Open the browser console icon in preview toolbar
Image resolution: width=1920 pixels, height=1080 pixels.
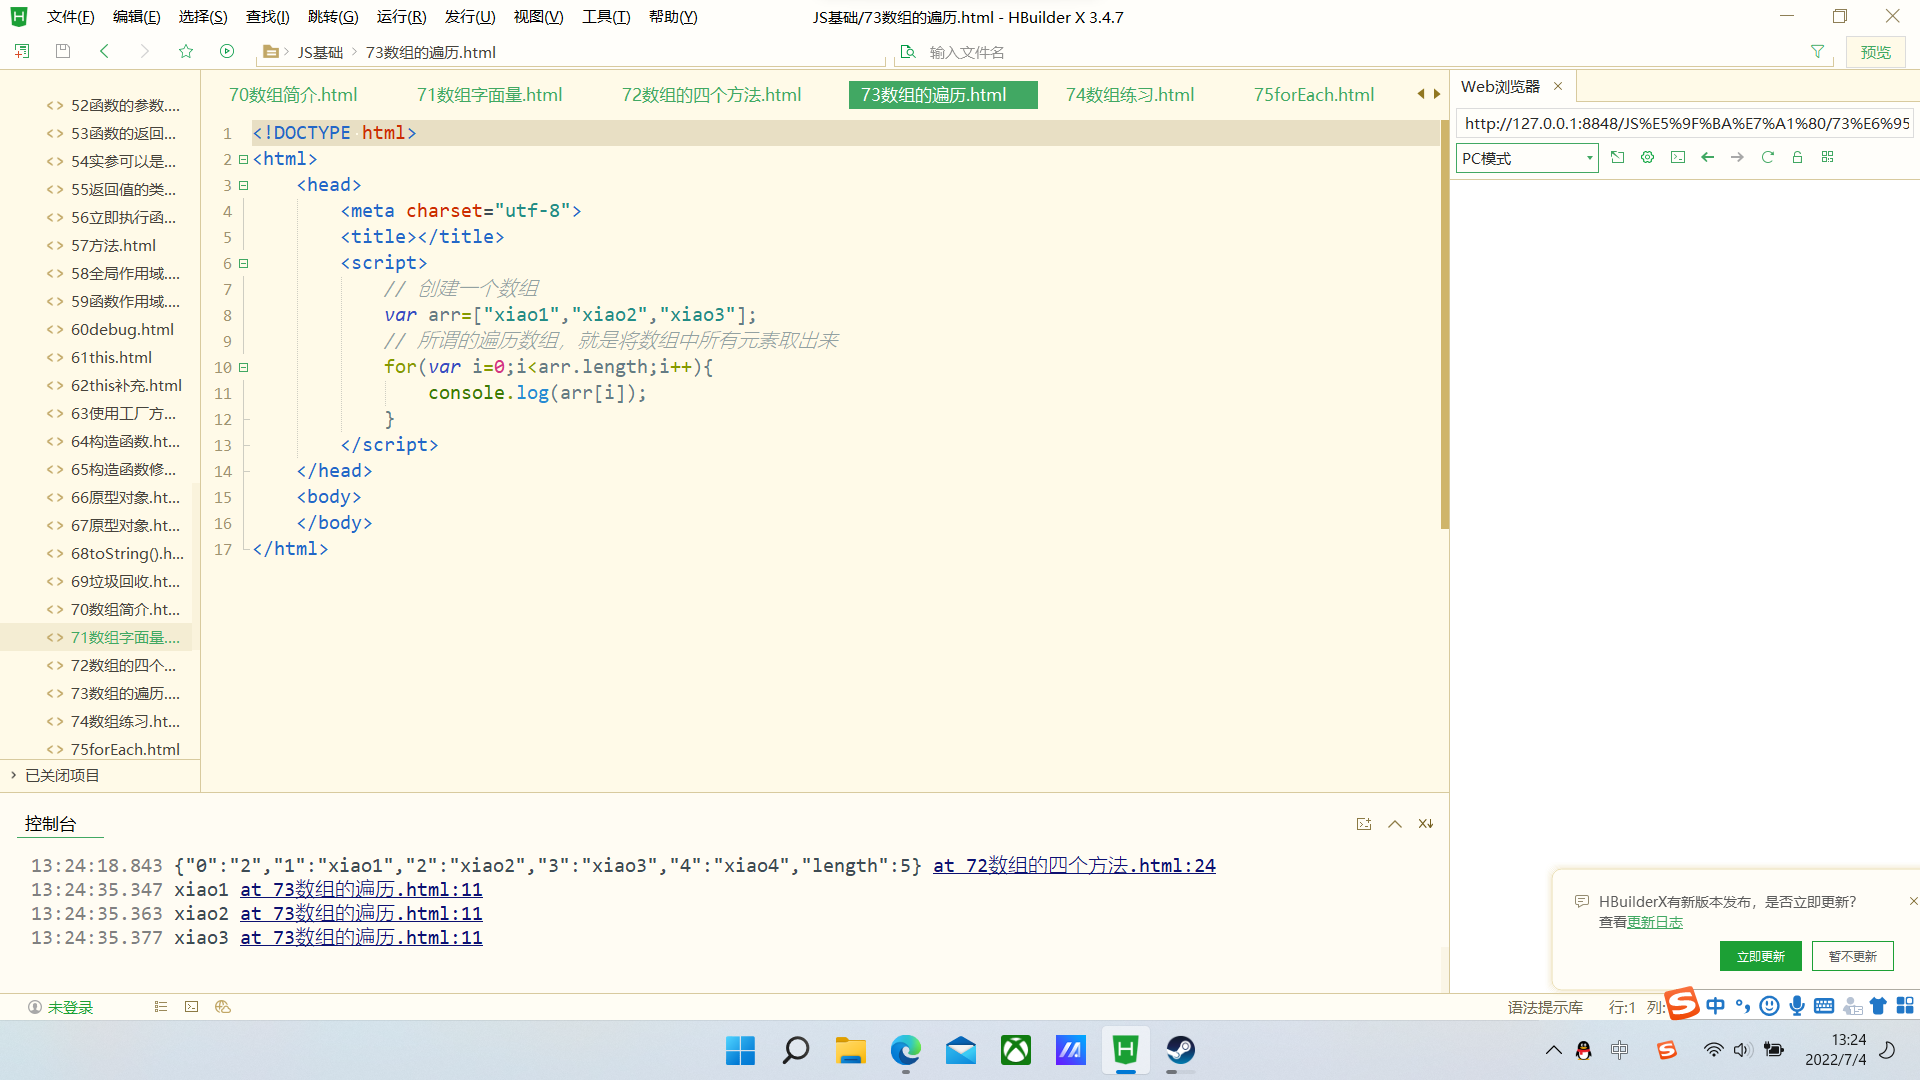1678,157
